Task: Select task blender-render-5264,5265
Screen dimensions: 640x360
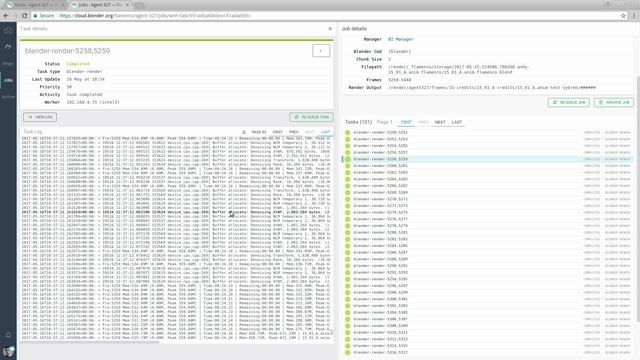Action: 488,179
